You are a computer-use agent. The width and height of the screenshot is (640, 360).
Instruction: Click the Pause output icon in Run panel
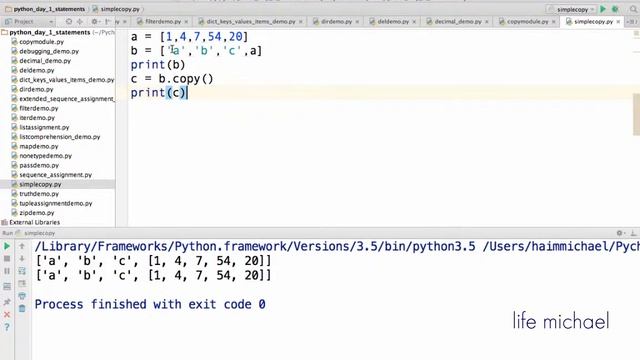[x=7, y=271]
